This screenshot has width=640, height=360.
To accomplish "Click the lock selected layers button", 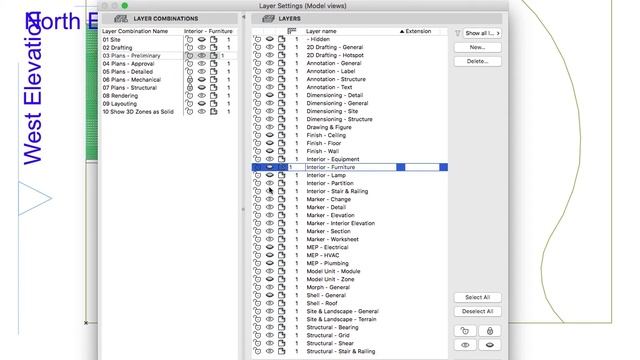I will click(x=490, y=331).
